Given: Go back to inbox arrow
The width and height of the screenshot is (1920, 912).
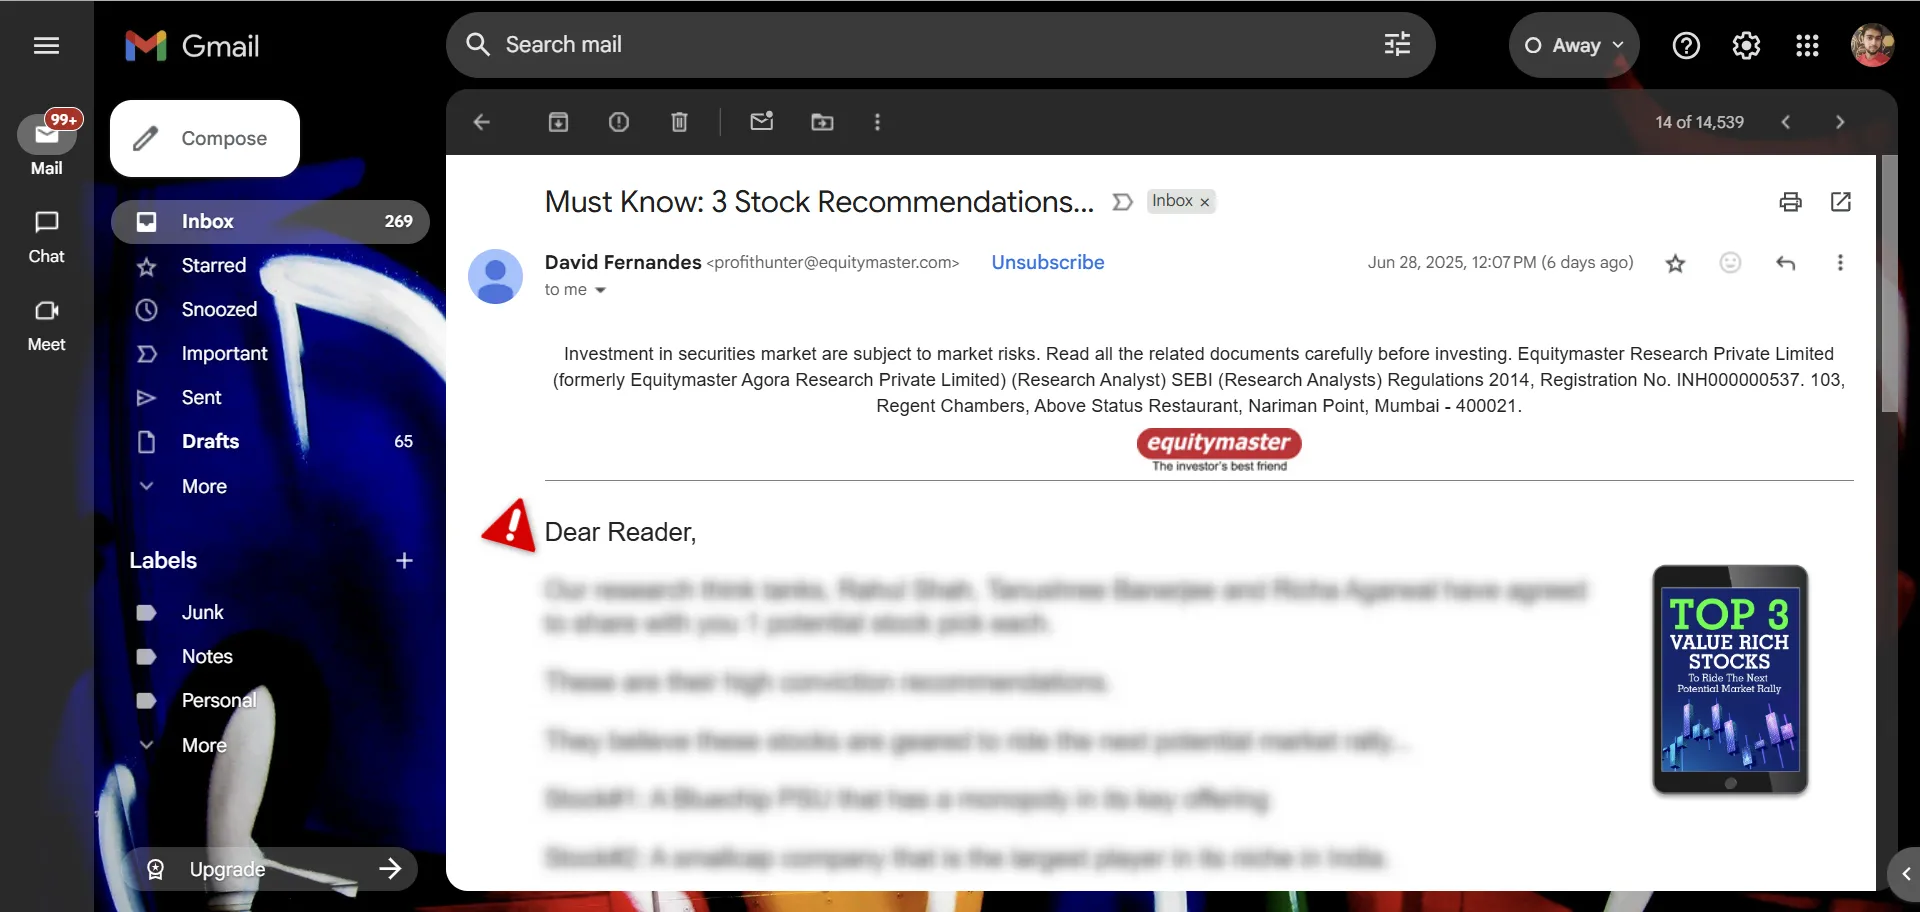Looking at the screenshot, I should pyautogui.click(x=482, y=122).
